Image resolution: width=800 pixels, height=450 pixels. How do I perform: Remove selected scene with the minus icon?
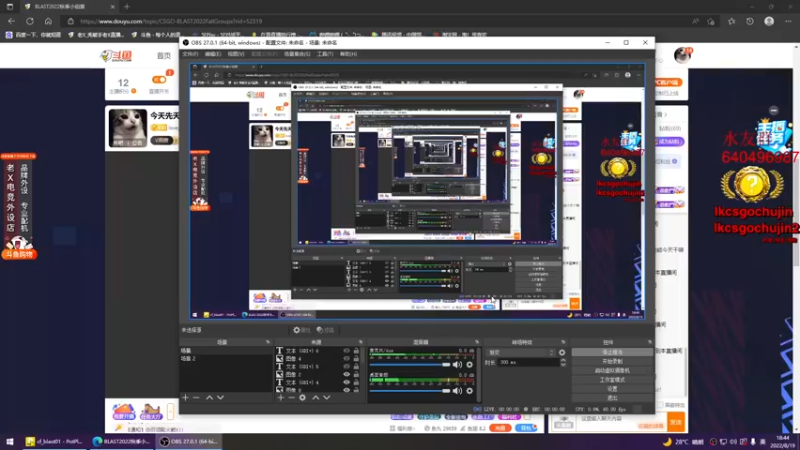196,397
